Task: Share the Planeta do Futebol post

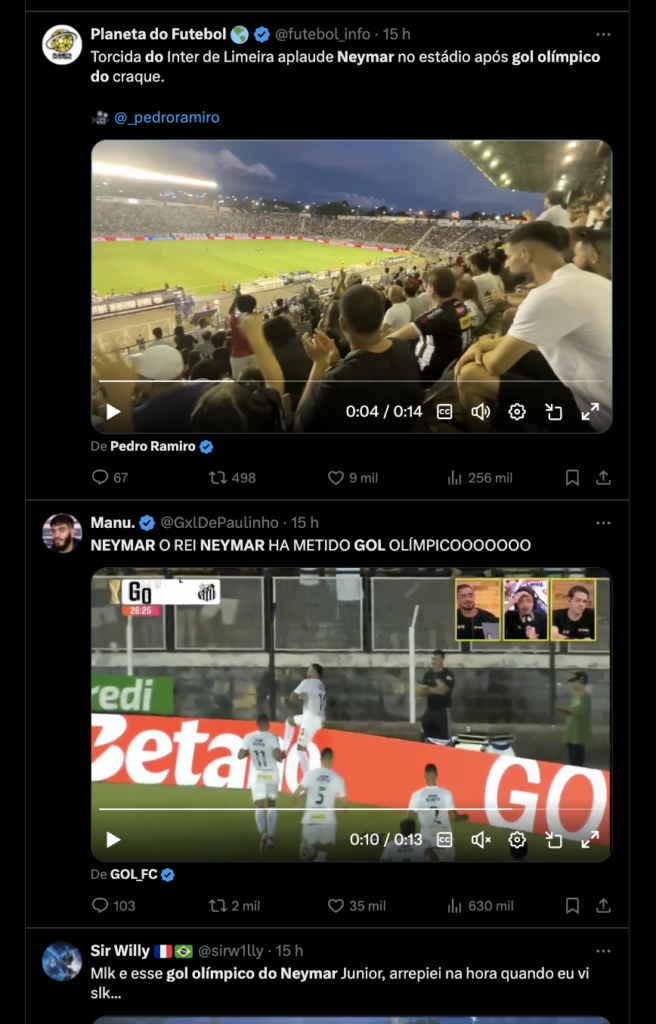Action: [603, 478]
